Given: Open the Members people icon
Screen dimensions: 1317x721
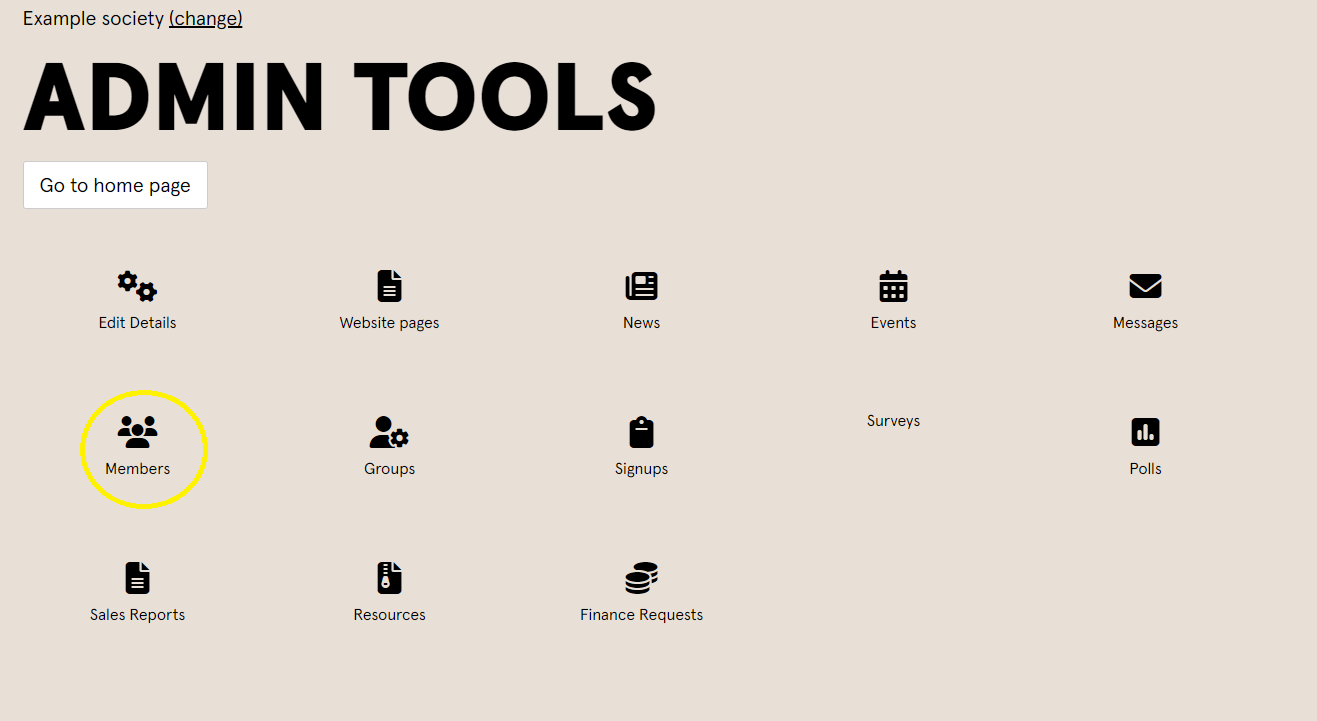Looking at the screenshot, I should click(137, 432).
